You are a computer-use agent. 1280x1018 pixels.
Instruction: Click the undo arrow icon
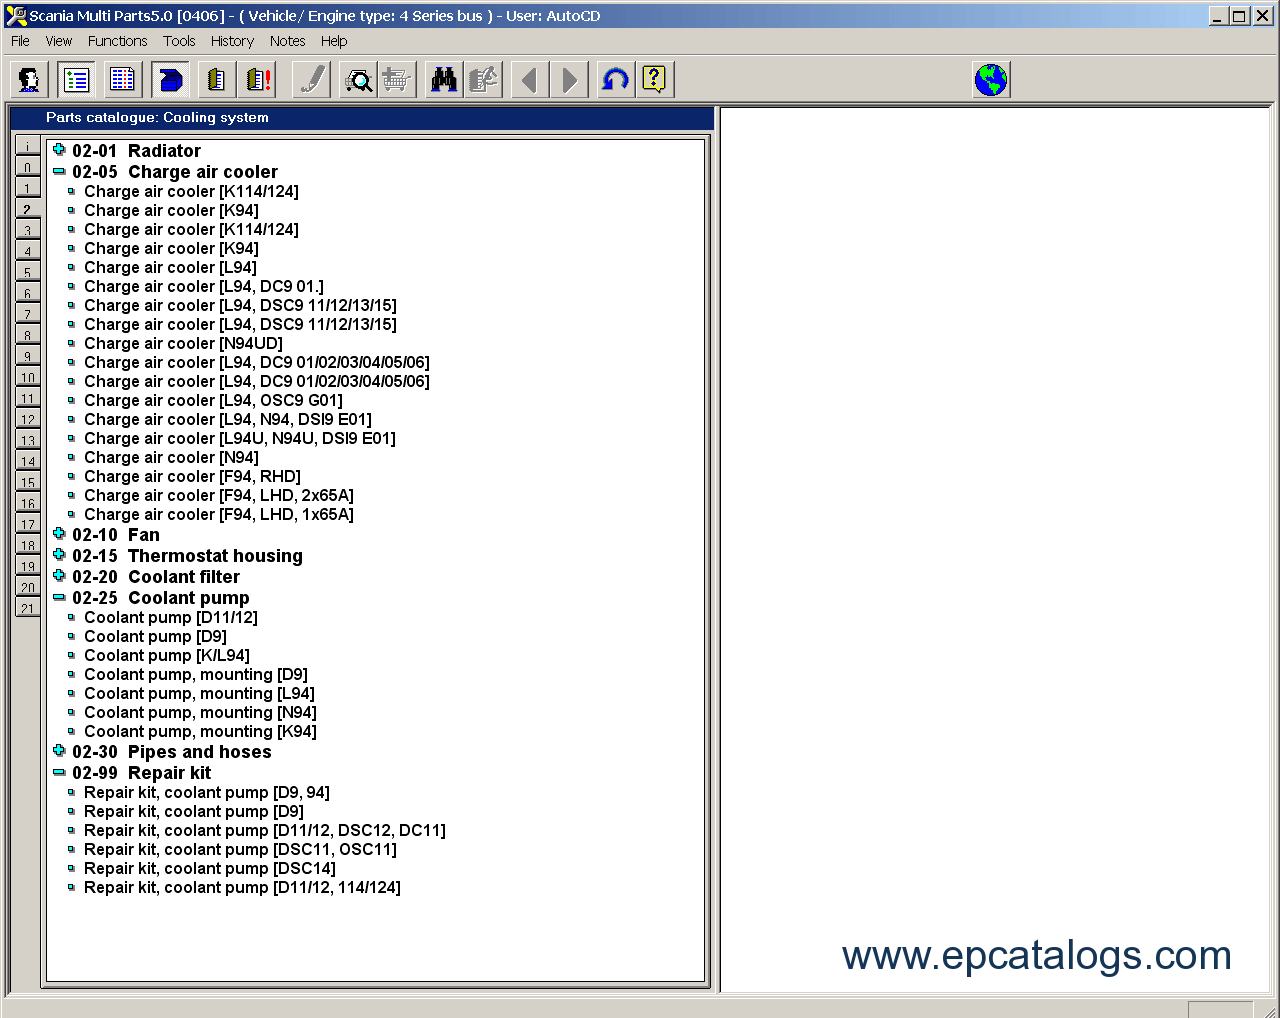pyautogui.click(x=614, y=79)
